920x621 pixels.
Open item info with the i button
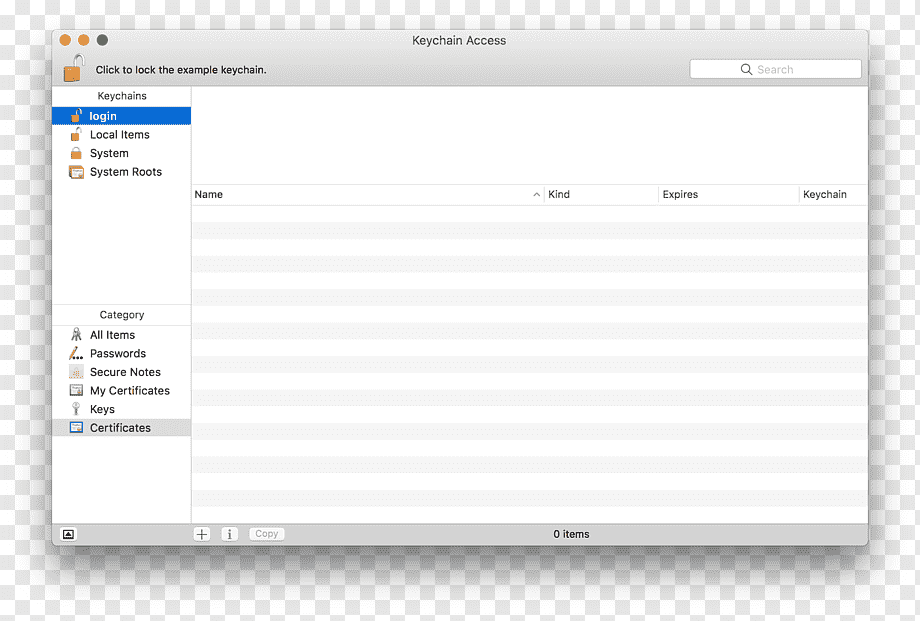tap(229, 534)
